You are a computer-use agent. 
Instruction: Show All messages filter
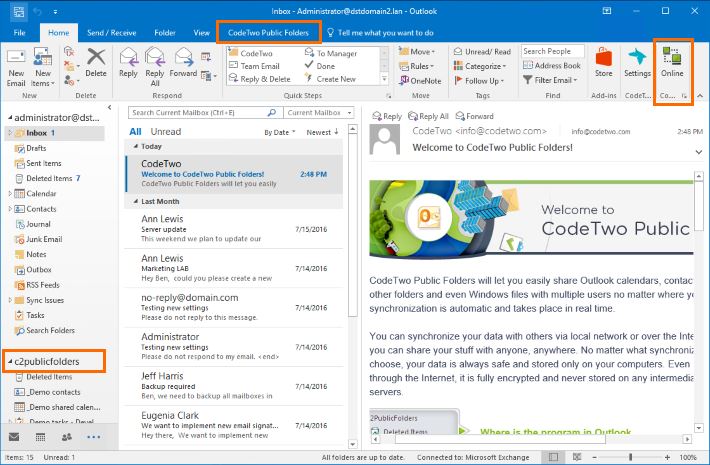[x=135, y=132]
